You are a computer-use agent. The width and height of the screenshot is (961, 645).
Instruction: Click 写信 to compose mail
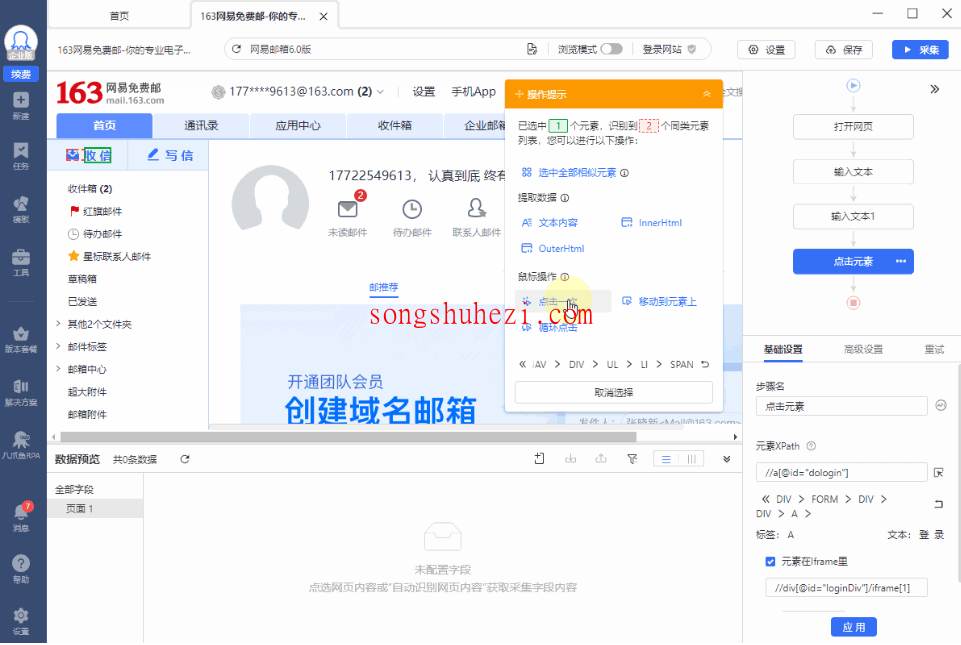click(x=170, y=155)
